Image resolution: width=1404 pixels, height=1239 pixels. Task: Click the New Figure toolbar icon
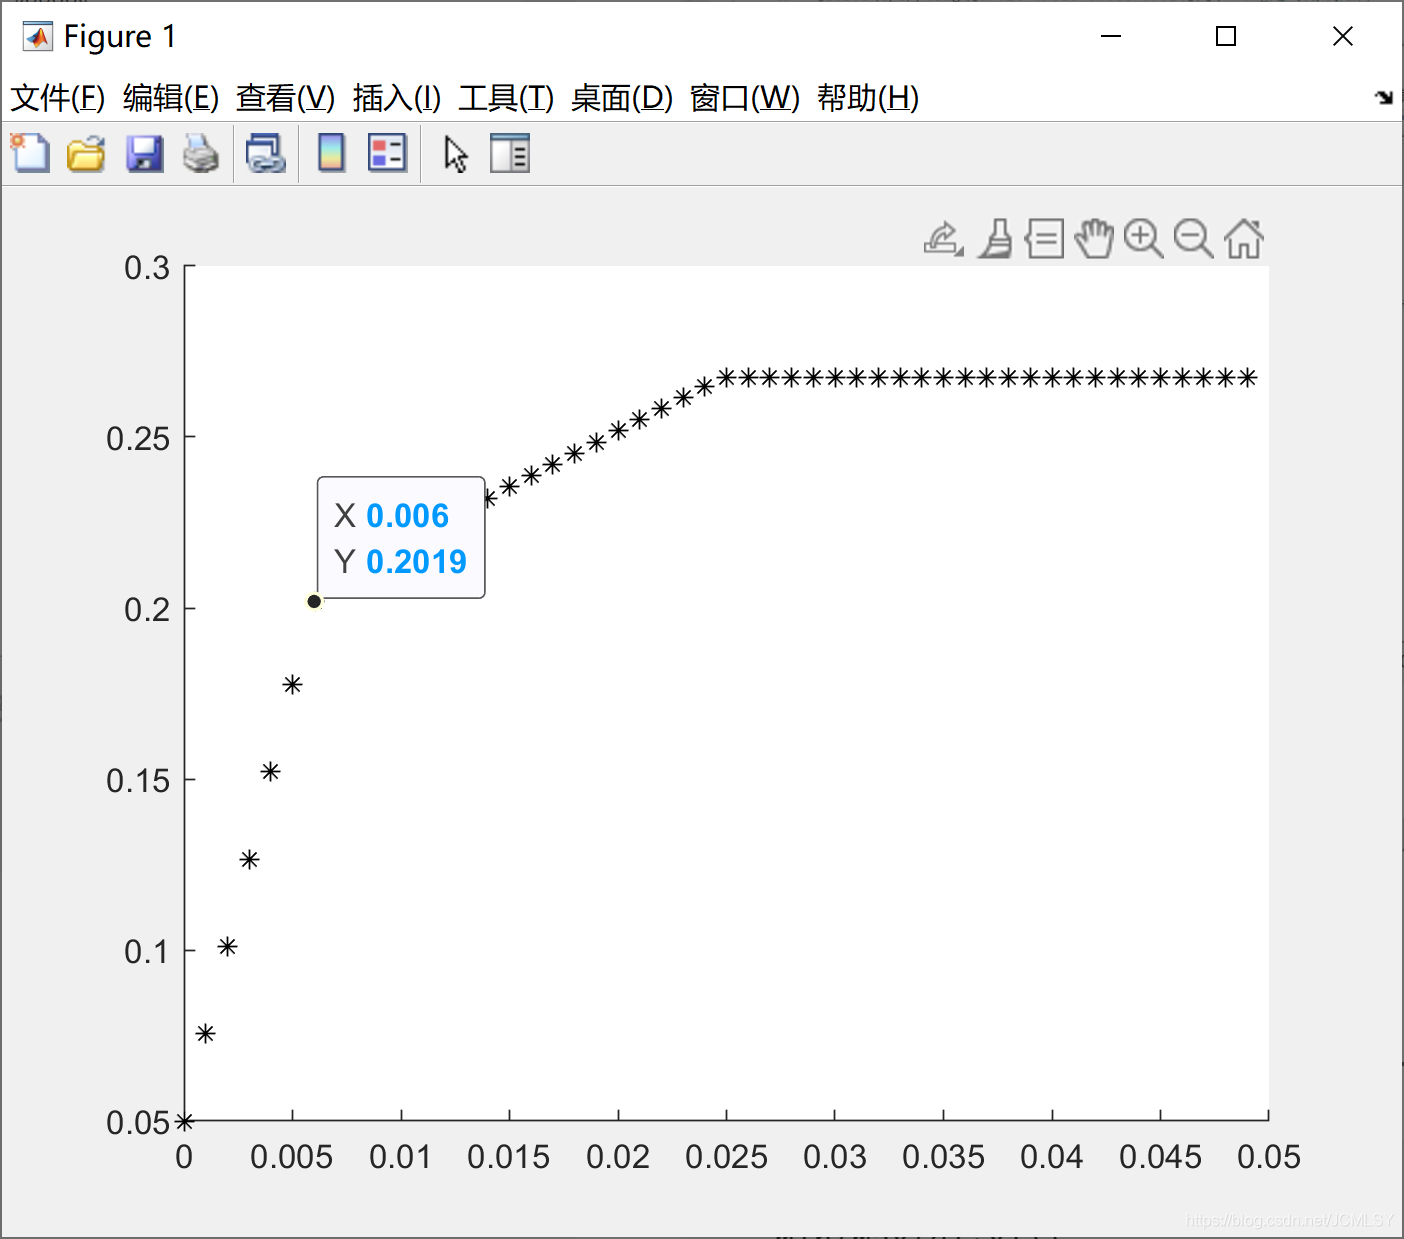[x=30, y=153]
